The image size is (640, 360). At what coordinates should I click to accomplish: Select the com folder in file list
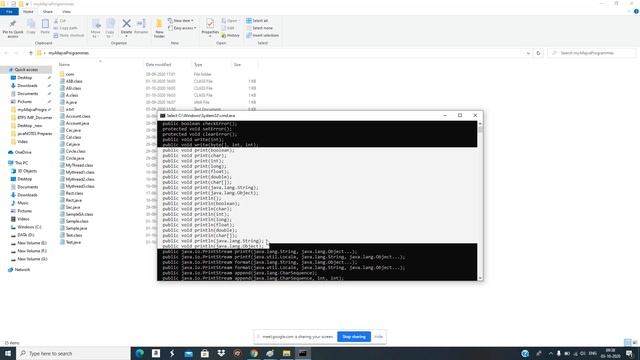pos(70,74)
